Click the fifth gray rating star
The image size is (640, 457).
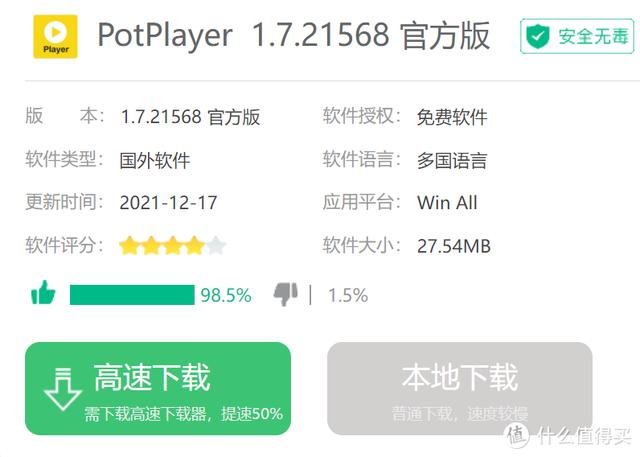click(x=215, y=245)
